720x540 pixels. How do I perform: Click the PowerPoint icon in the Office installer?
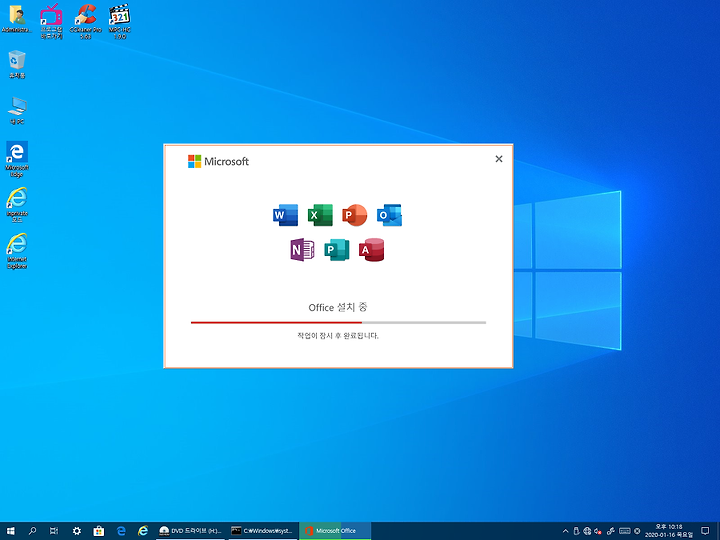(354, 215)
